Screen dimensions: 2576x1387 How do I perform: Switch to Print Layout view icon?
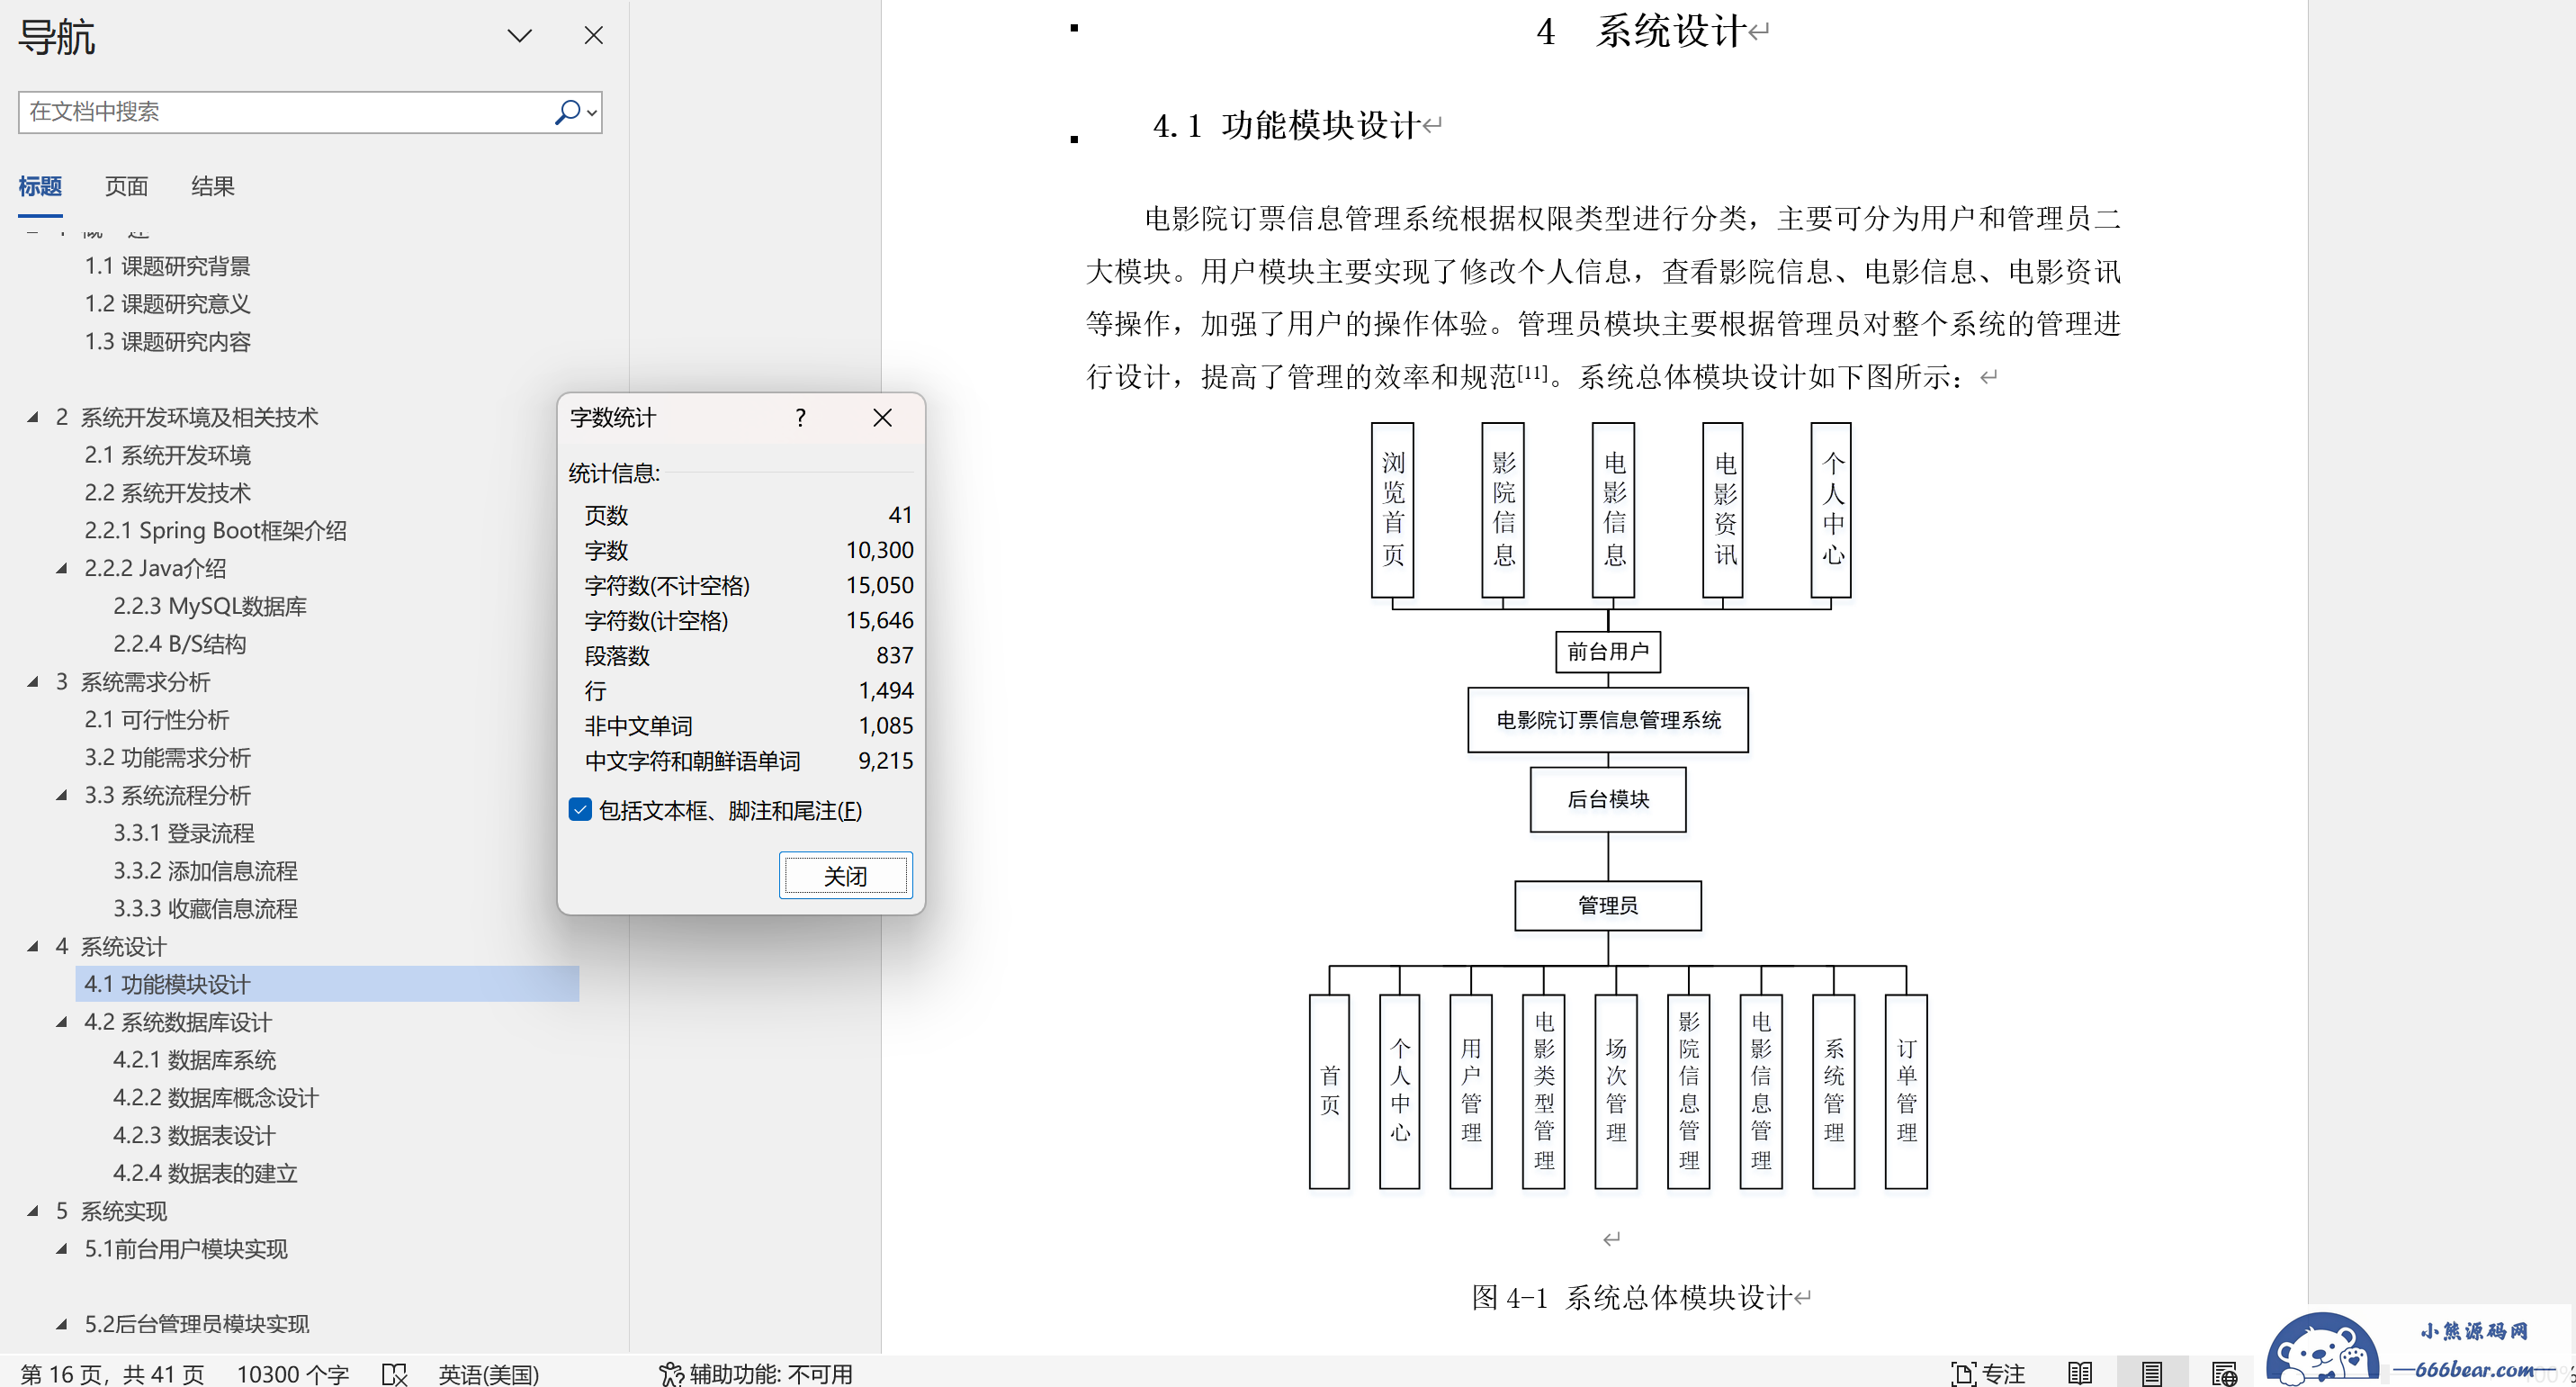2152,1374
